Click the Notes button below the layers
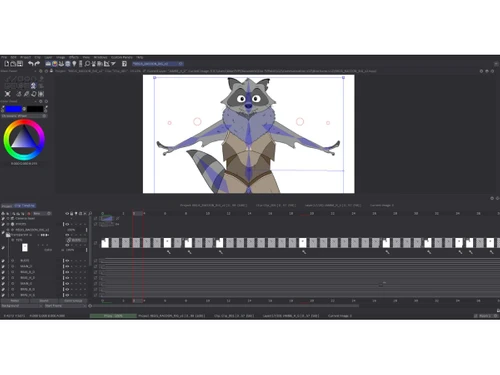Screen dimensions: 500x375 click(x=15, y=301)
